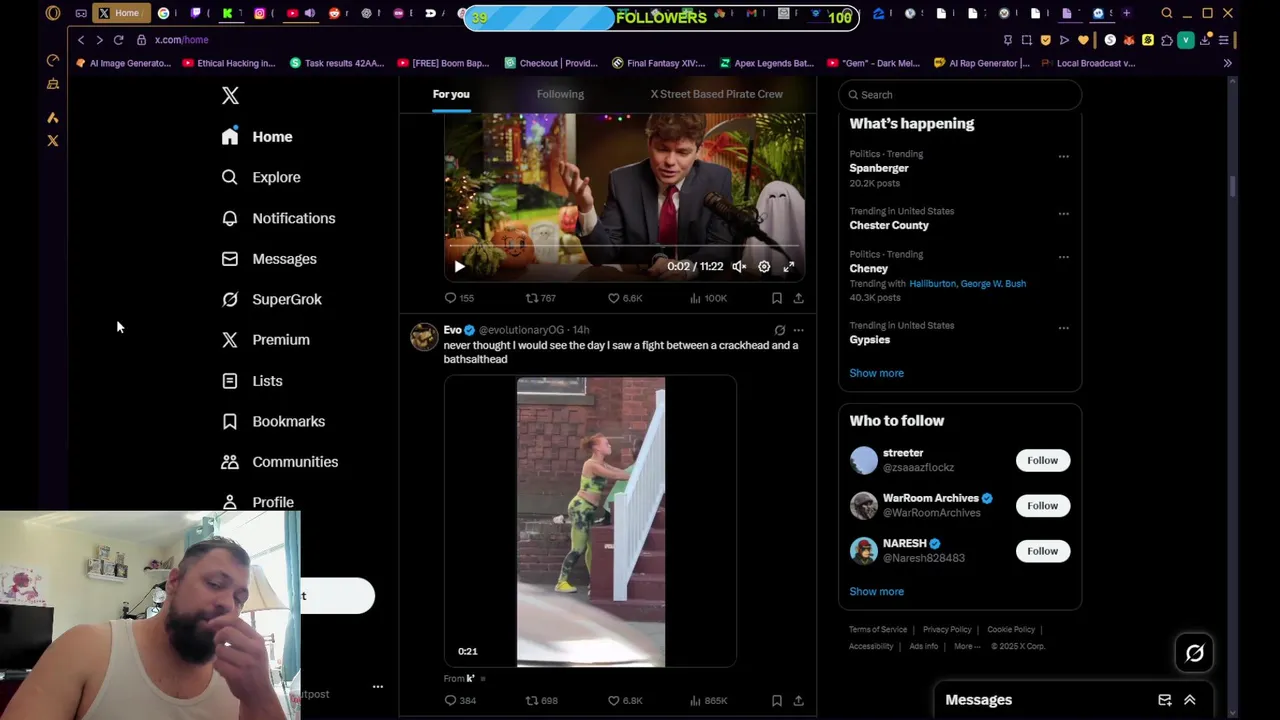The height and width of the screenshot is (720, 1280).
Task: Bookmark Evo's post
Action: (x=777, y=701)
